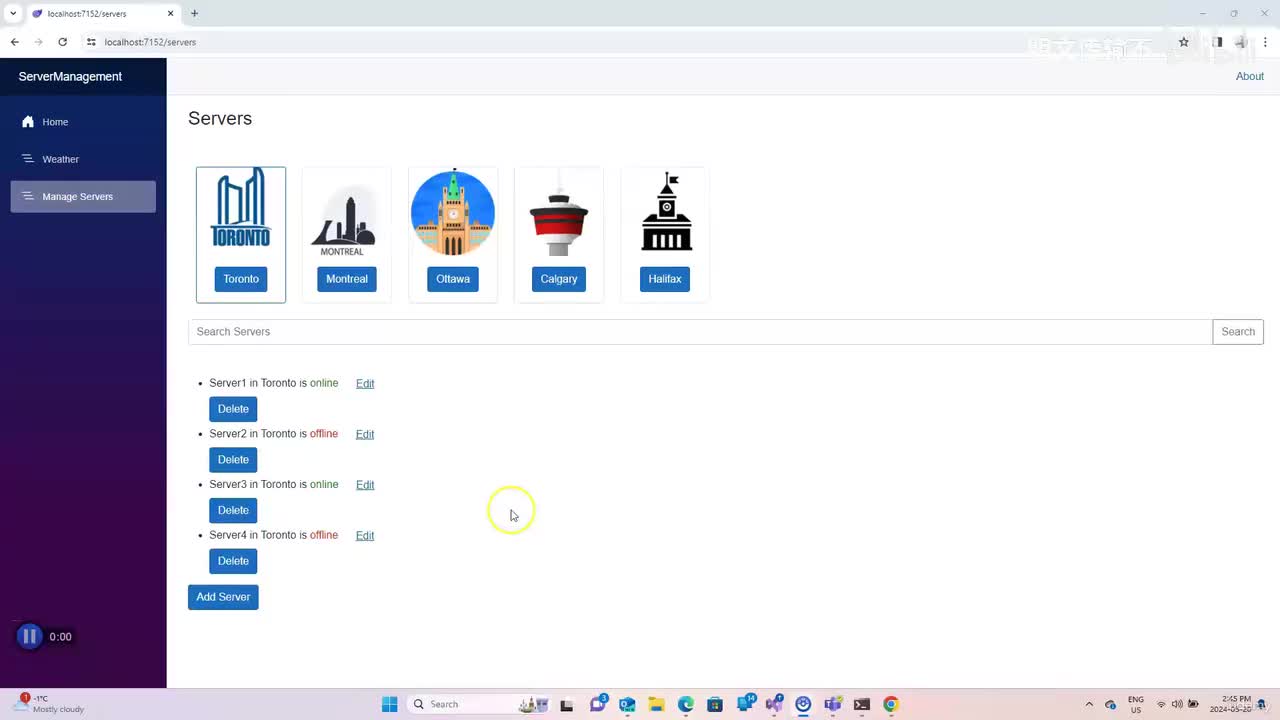Click the taskbar Search box
The height and width of the screenshot is (720, 1280).
(x=480, y=704)
